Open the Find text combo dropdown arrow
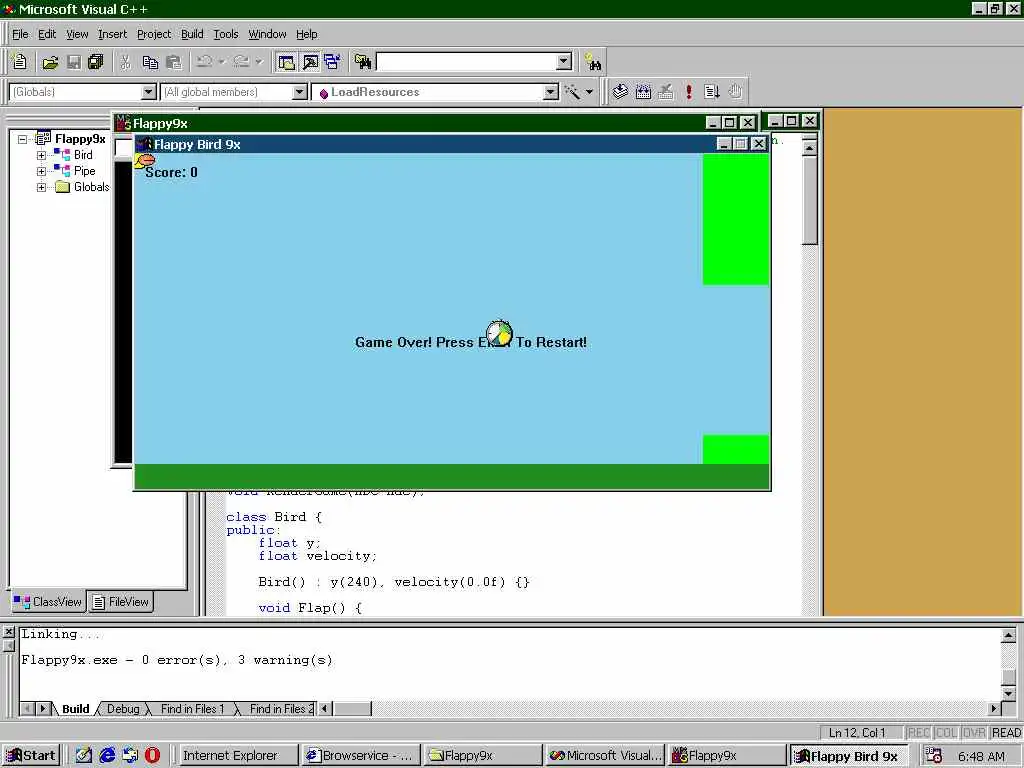This screenshot has height=768, width=1024. (x=564, y=62)
